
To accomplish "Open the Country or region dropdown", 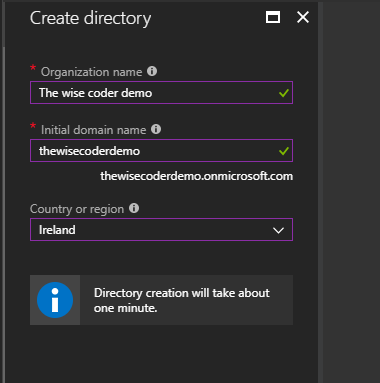I will pos(161,230).
